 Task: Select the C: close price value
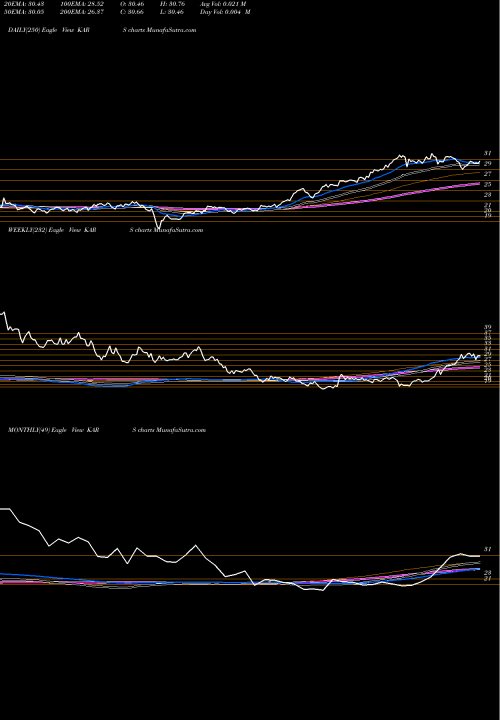132,12
